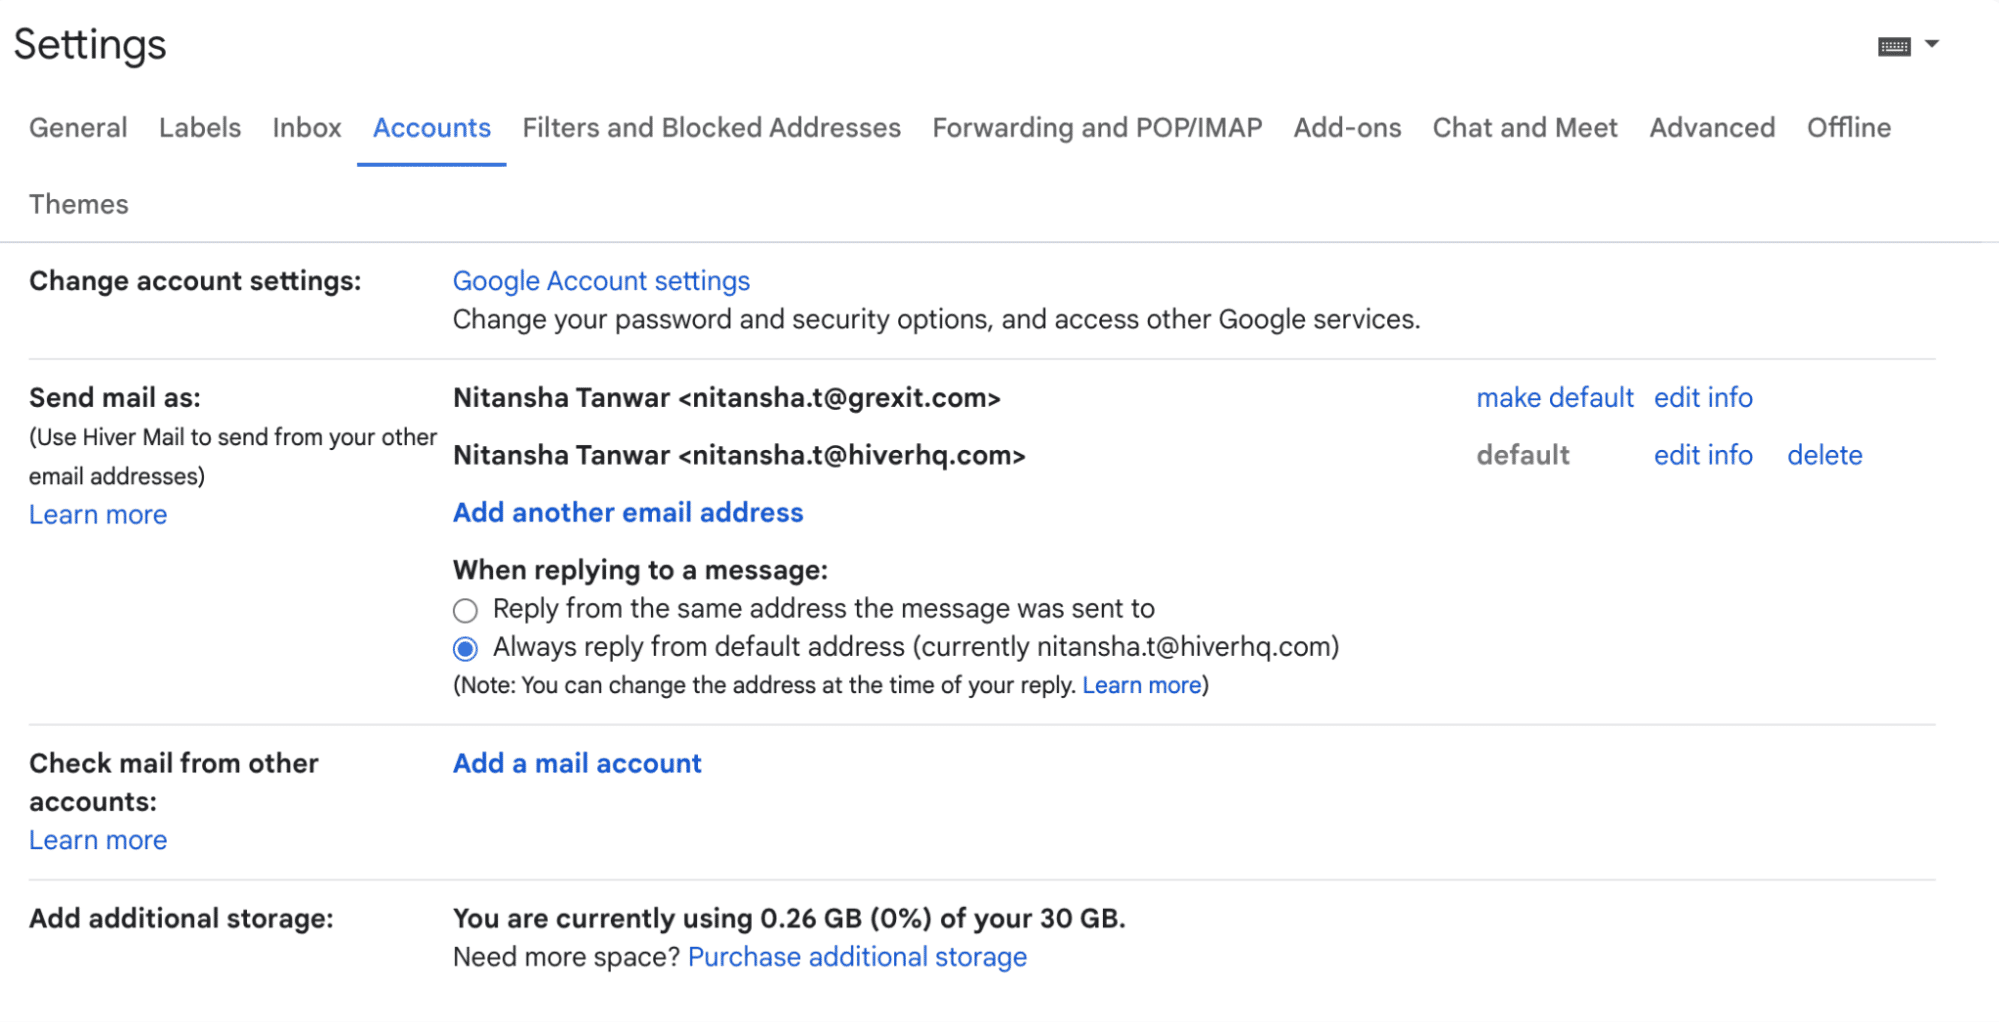Screen dimensions: 1999x1023
Task: Delete the hiverhq.com send-as address
Action: click(1824, 455)
